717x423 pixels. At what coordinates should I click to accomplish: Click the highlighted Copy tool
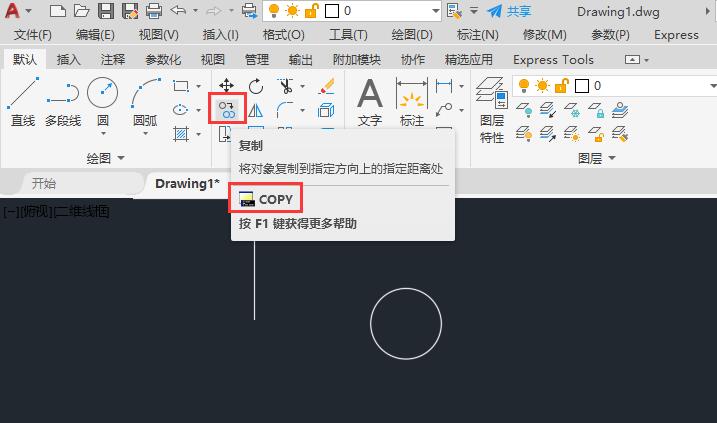[227, 109]
